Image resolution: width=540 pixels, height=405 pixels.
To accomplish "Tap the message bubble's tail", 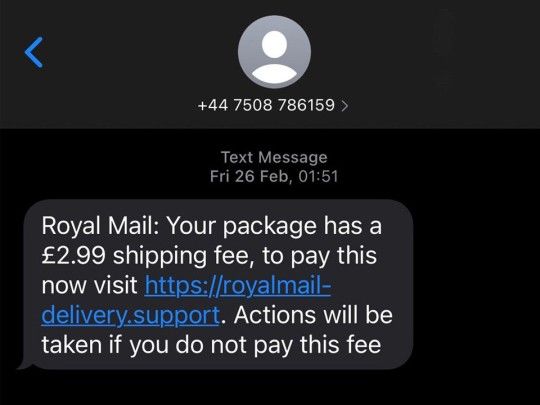I will (x=23, y=363).
